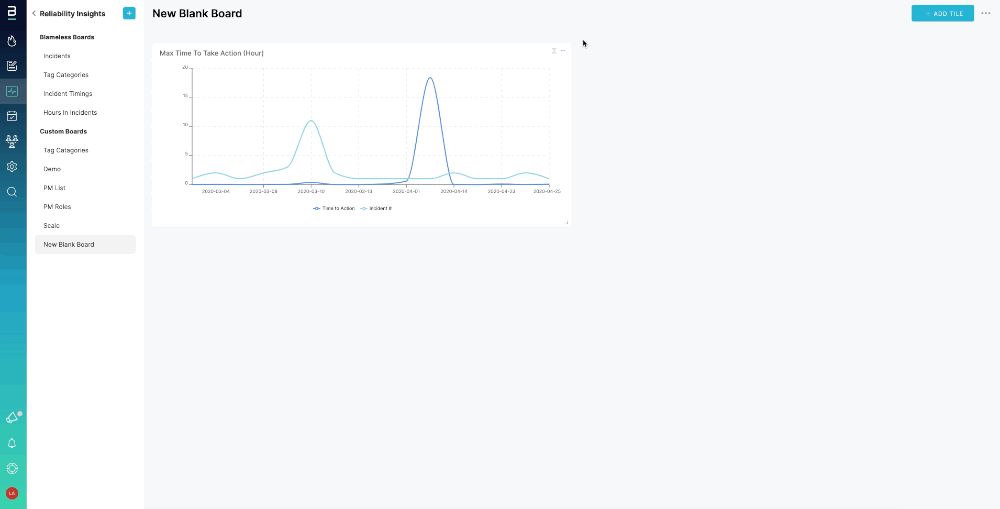Collapse the Reliability Insights panel with back chevron
This screenshot has height=509, width=1000.
[x=34, y=13]
